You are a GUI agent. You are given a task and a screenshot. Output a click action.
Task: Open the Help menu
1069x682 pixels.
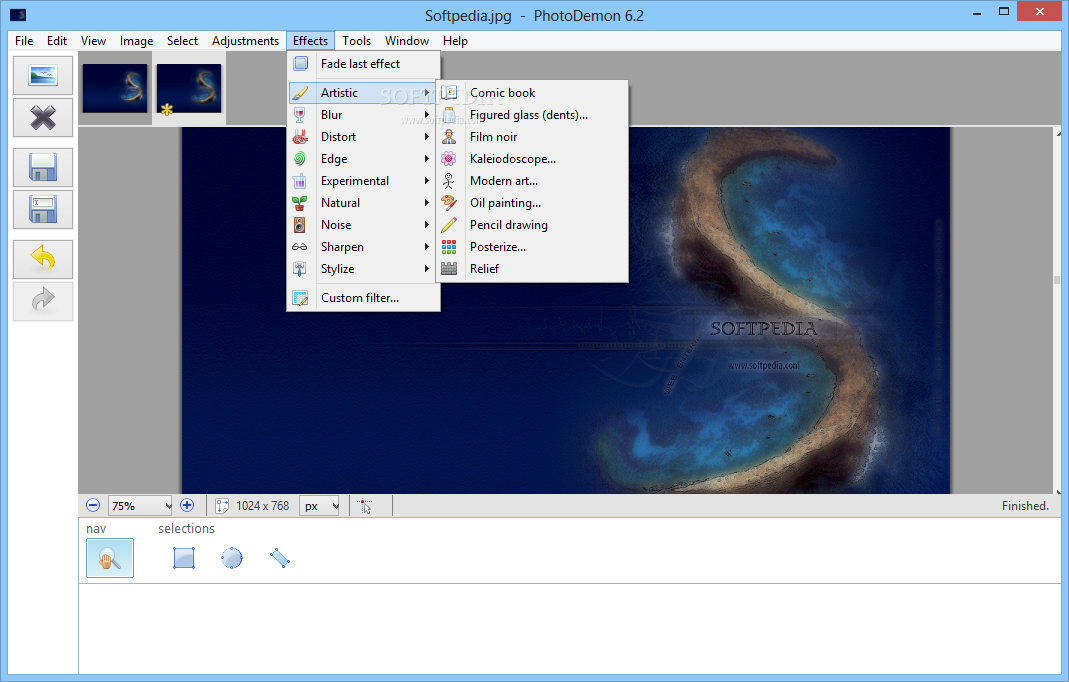[x=455, y=41]
